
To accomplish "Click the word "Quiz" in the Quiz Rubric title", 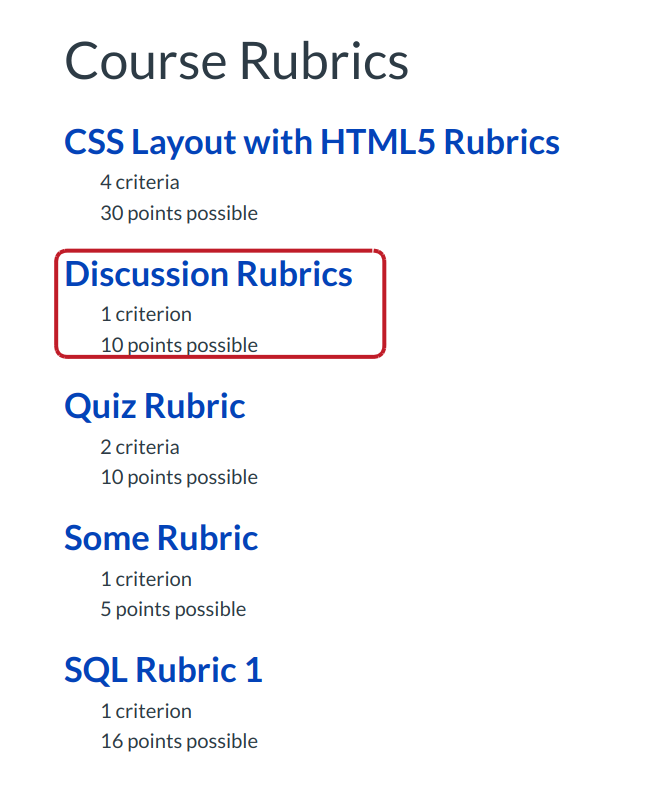I will 100,406.
